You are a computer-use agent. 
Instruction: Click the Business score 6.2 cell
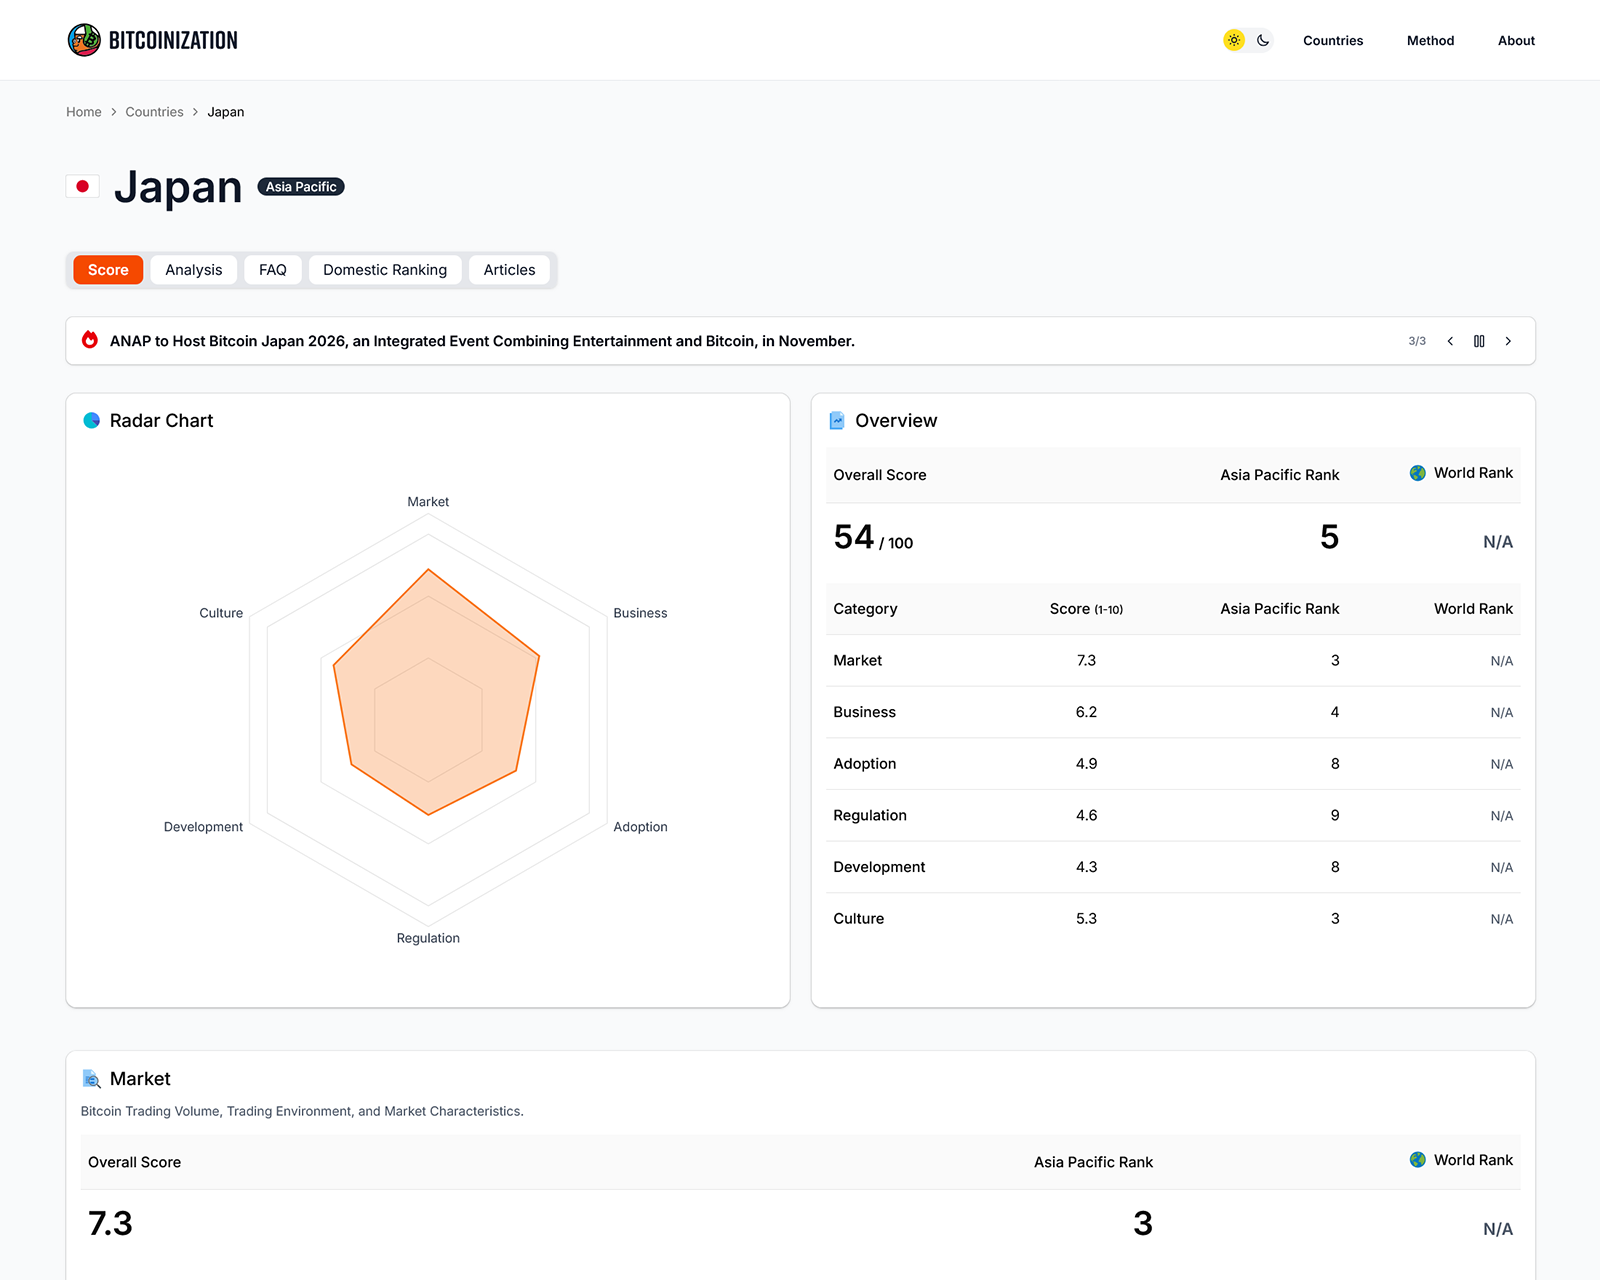tap(1086, 712)
